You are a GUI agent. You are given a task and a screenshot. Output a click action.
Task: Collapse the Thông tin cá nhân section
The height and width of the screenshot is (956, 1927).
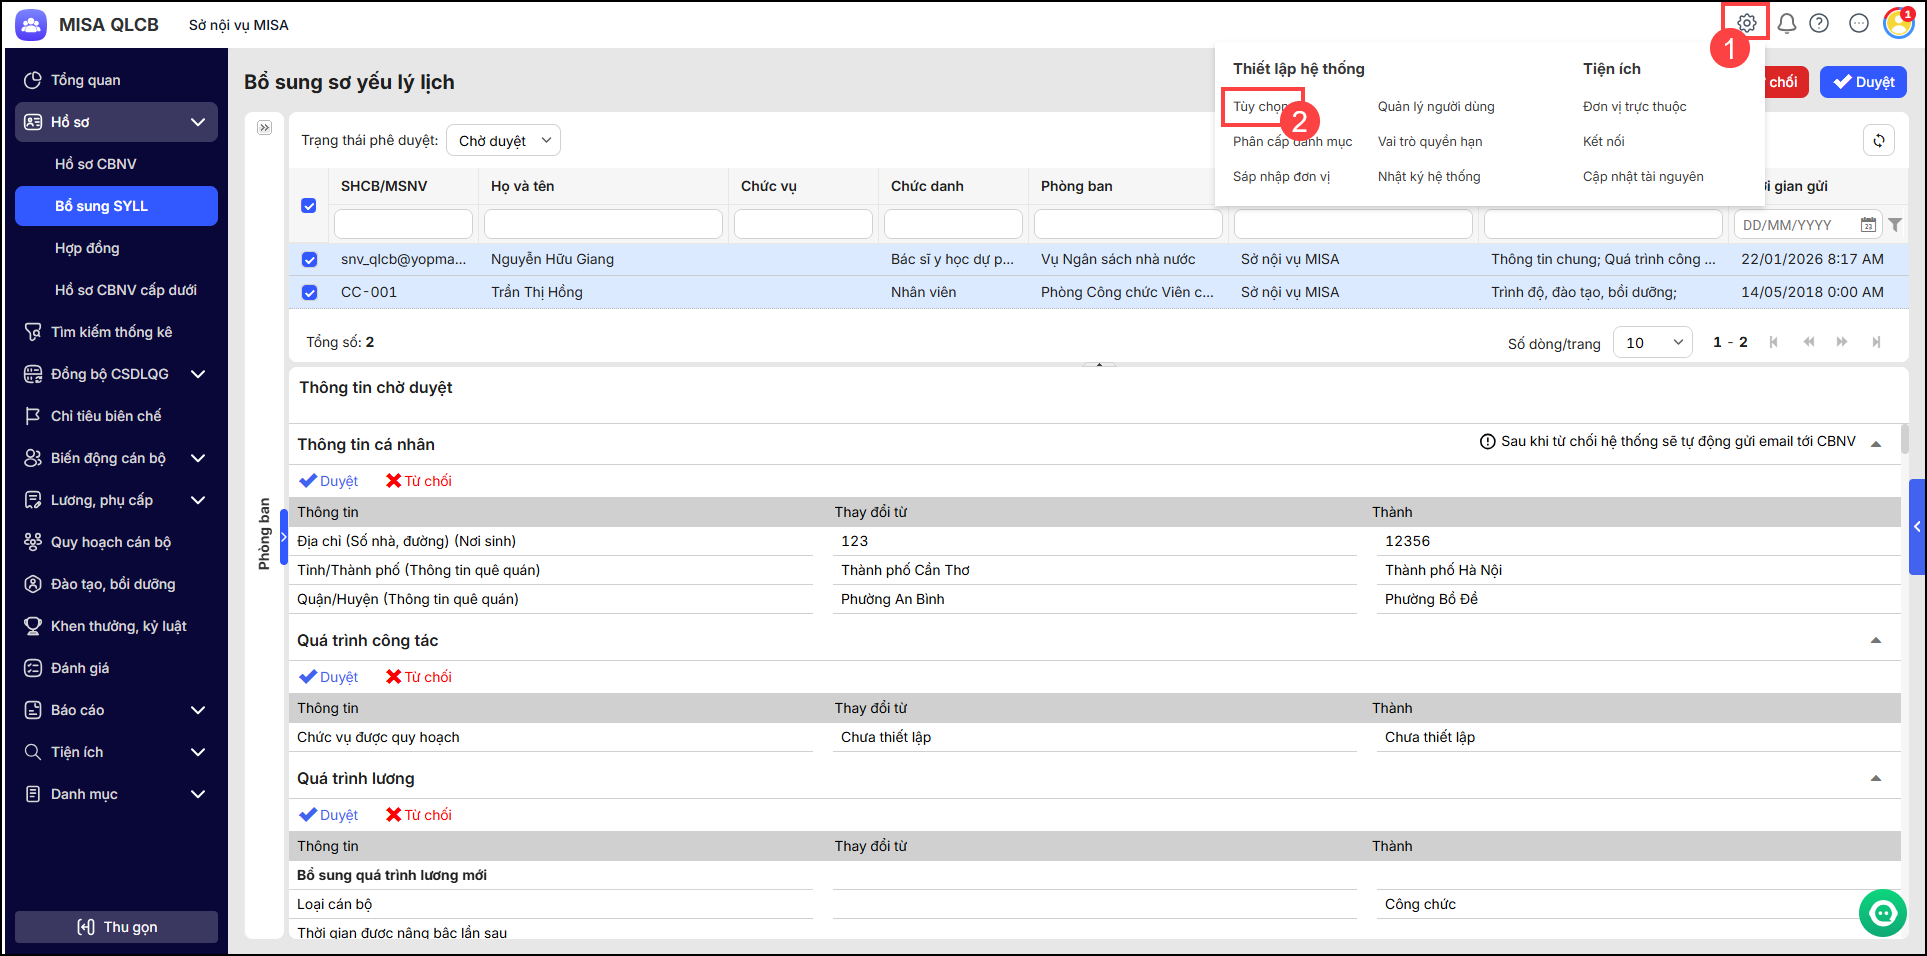point(1876,444)
